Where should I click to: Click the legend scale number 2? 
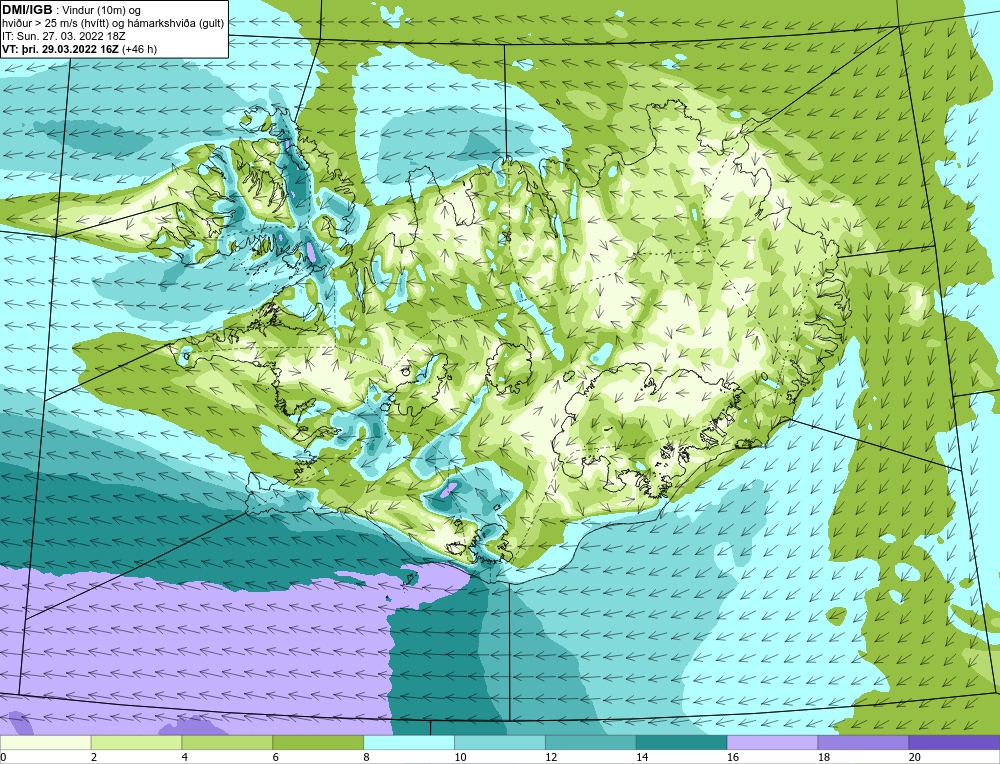point(94,757)
